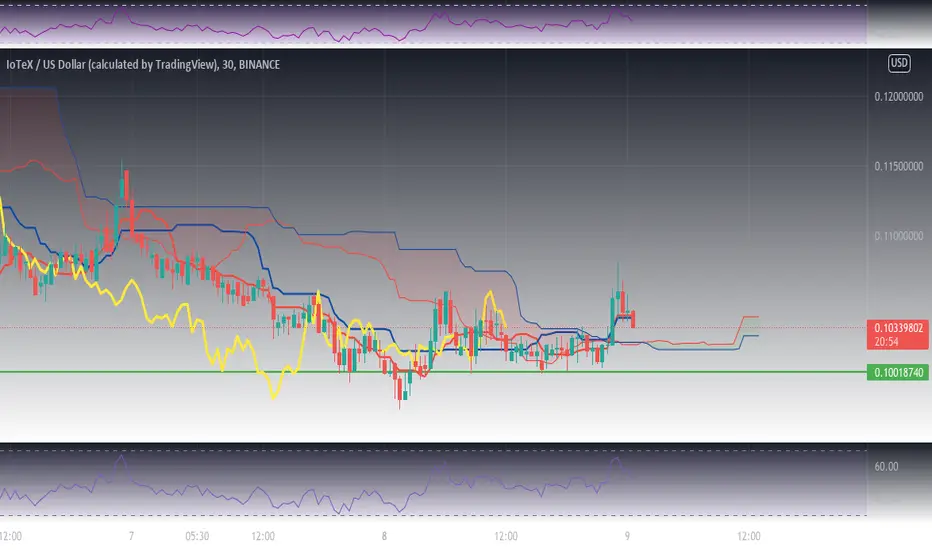
Task: Click the day 8 time axis label
Action: (384, 536)
